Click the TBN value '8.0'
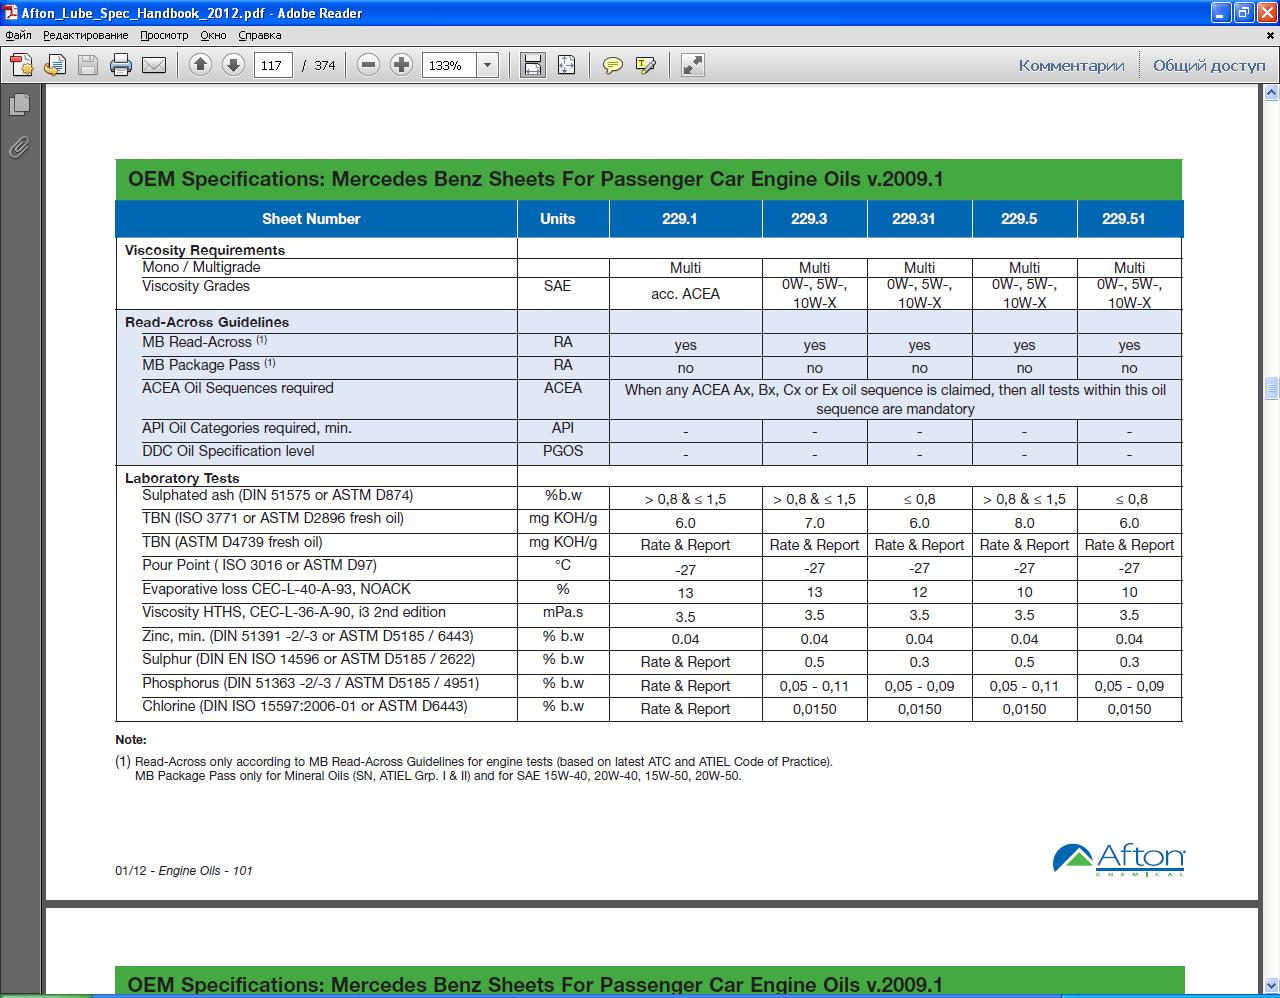1280x998 pixels. point(1025,523)
